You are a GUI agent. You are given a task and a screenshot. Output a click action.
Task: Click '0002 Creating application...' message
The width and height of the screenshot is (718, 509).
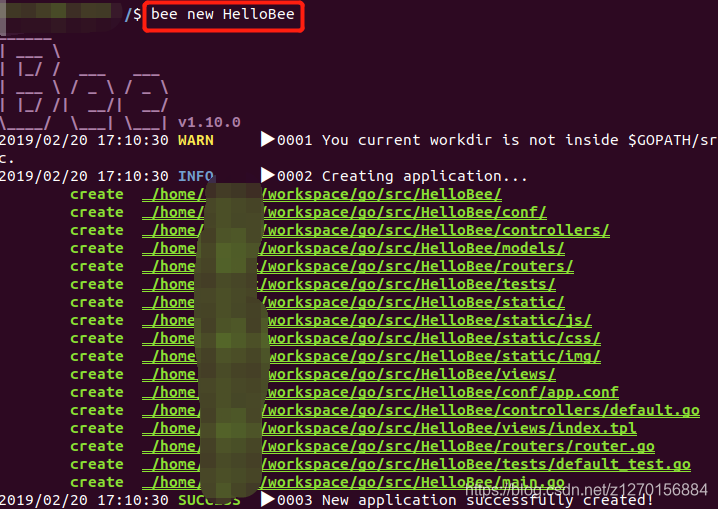click(x=402, y=176)
